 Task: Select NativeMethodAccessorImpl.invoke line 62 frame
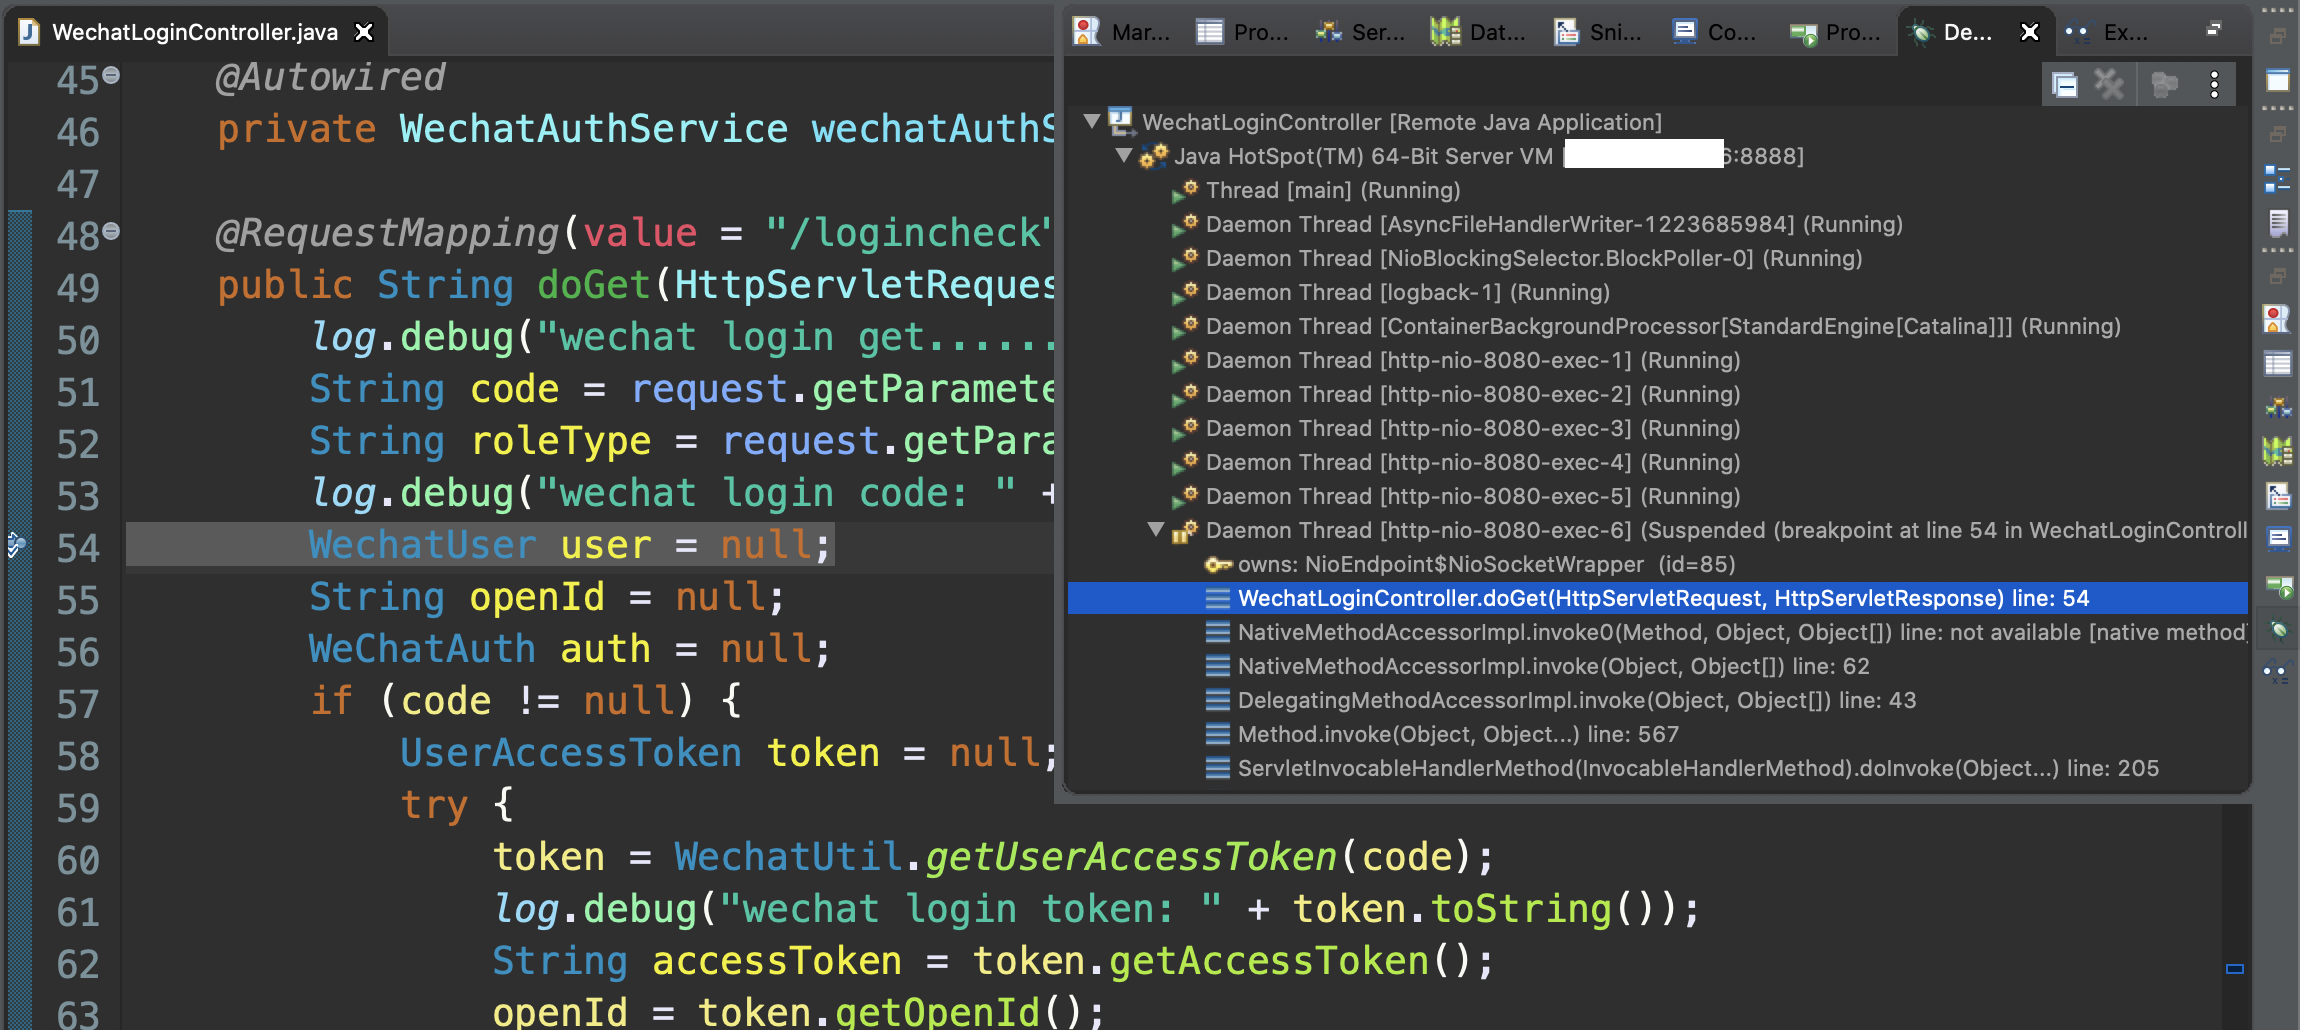point(1658,666)
